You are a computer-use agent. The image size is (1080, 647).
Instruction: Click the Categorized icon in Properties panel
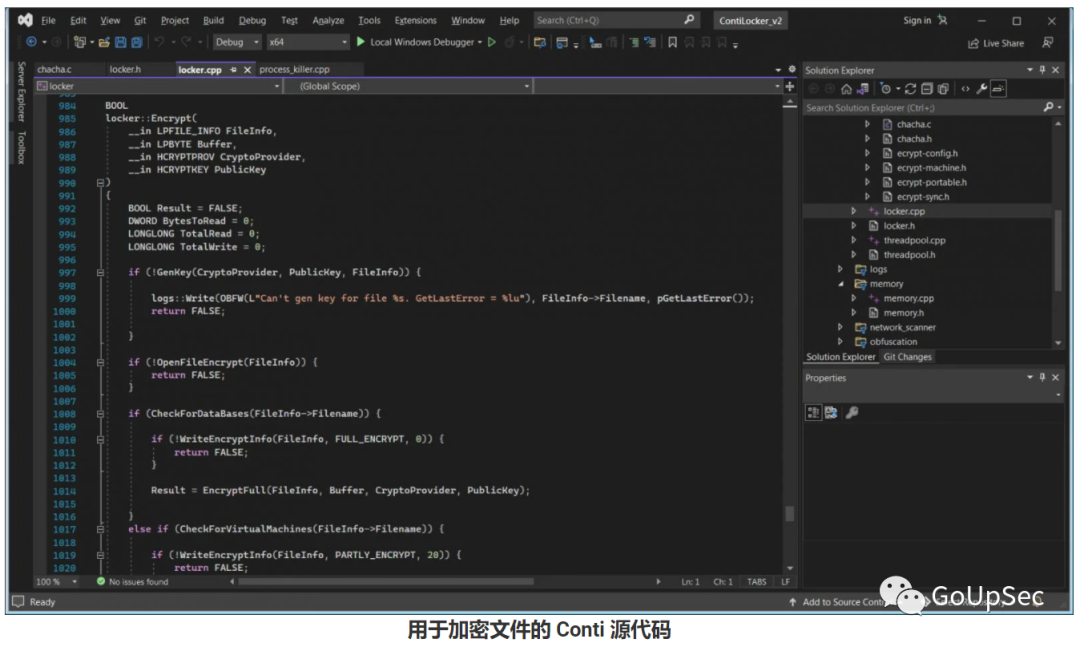813,412
